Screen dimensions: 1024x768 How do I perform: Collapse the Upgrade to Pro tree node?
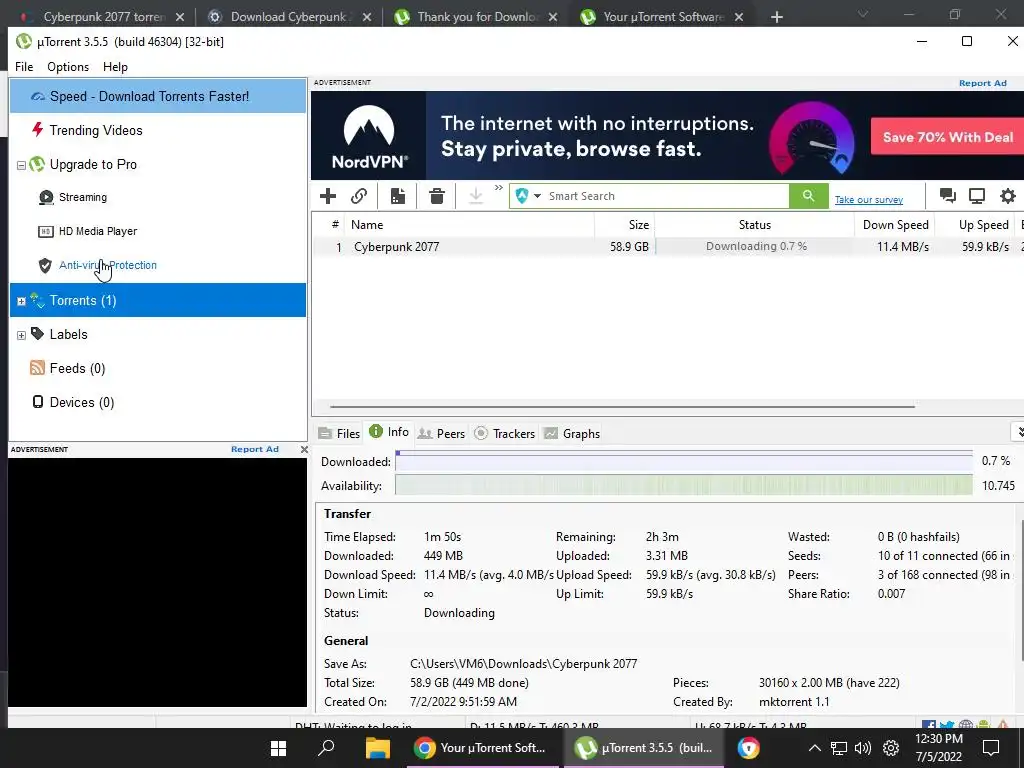coord(21,165)
